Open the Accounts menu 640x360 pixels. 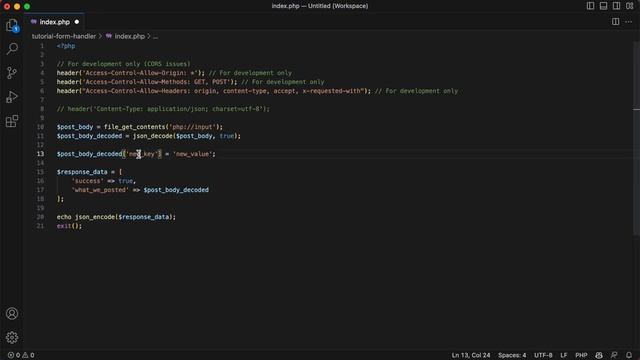[12, 313]
